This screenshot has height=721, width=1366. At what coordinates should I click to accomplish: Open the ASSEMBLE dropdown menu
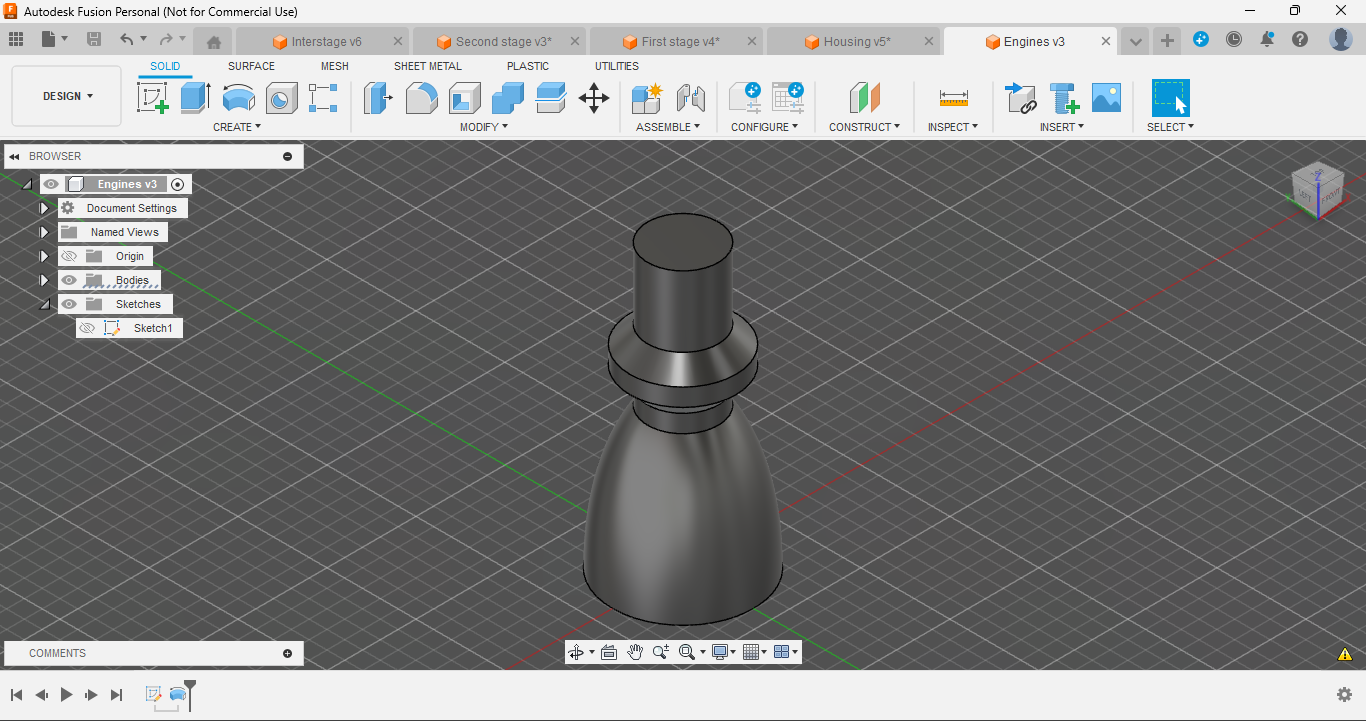[x=668, y=127]
